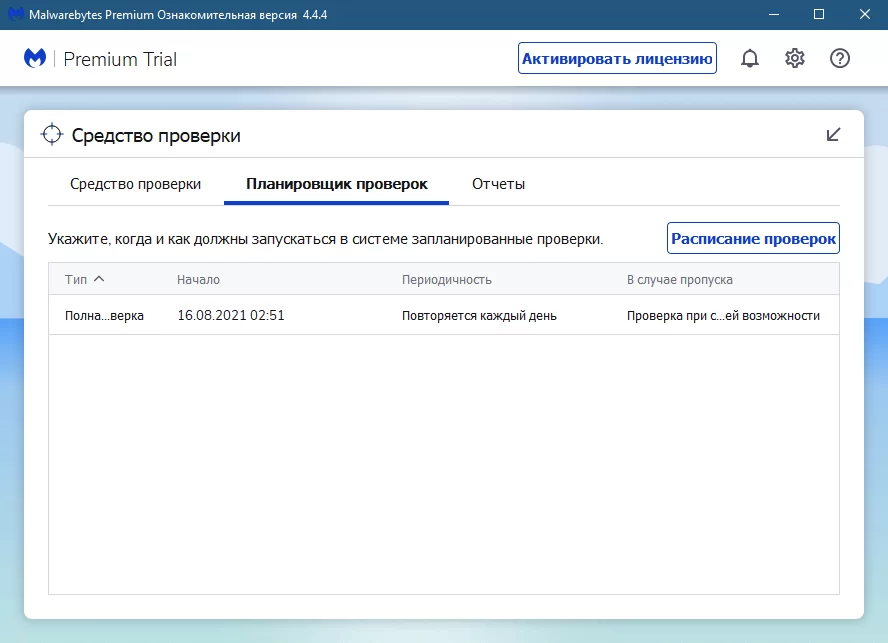
Task: Select the Полна...верка scan row
Action: [x=444, y=315]
